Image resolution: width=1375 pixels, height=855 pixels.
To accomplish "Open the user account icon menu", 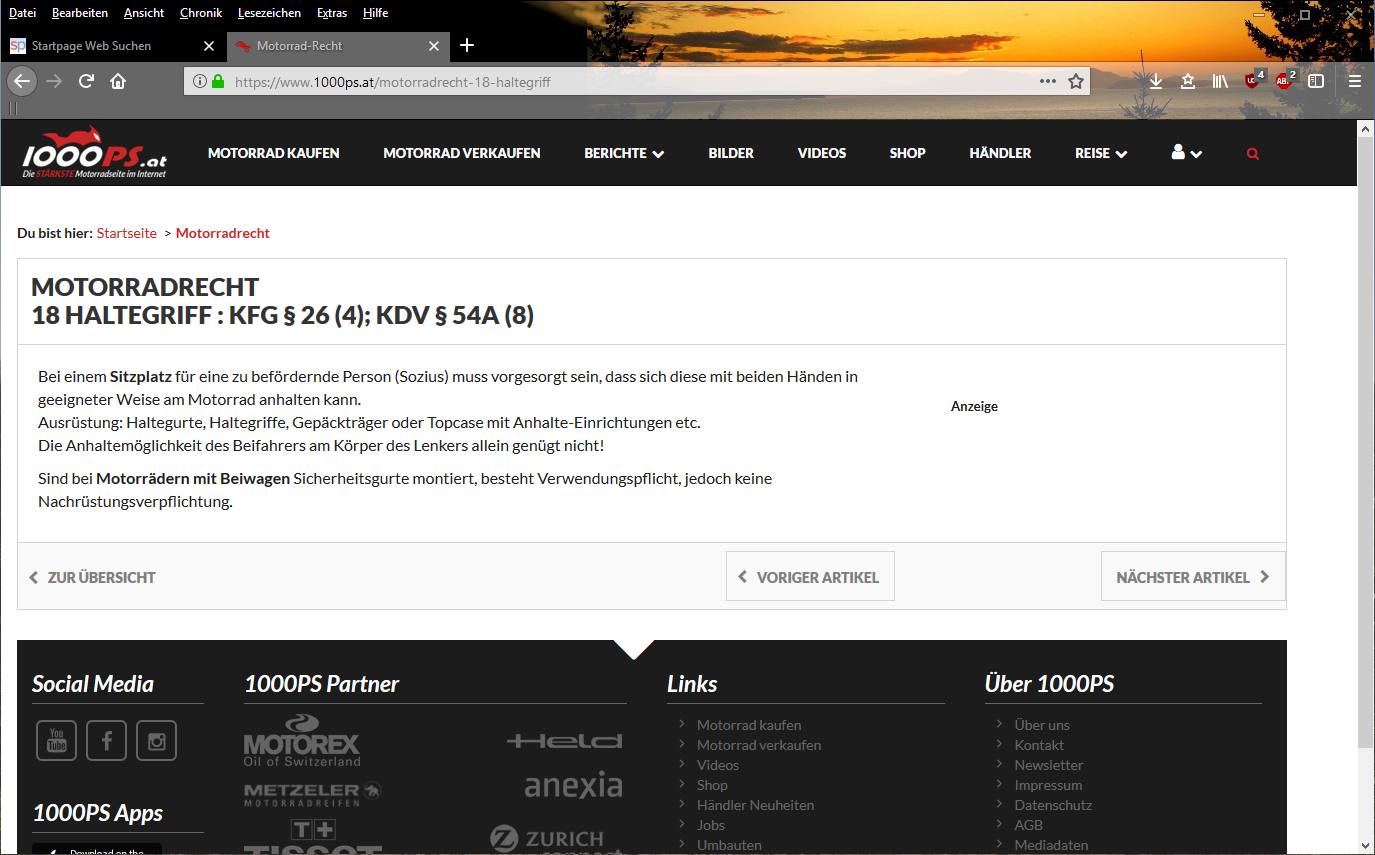I will (x=1186, y=153).
